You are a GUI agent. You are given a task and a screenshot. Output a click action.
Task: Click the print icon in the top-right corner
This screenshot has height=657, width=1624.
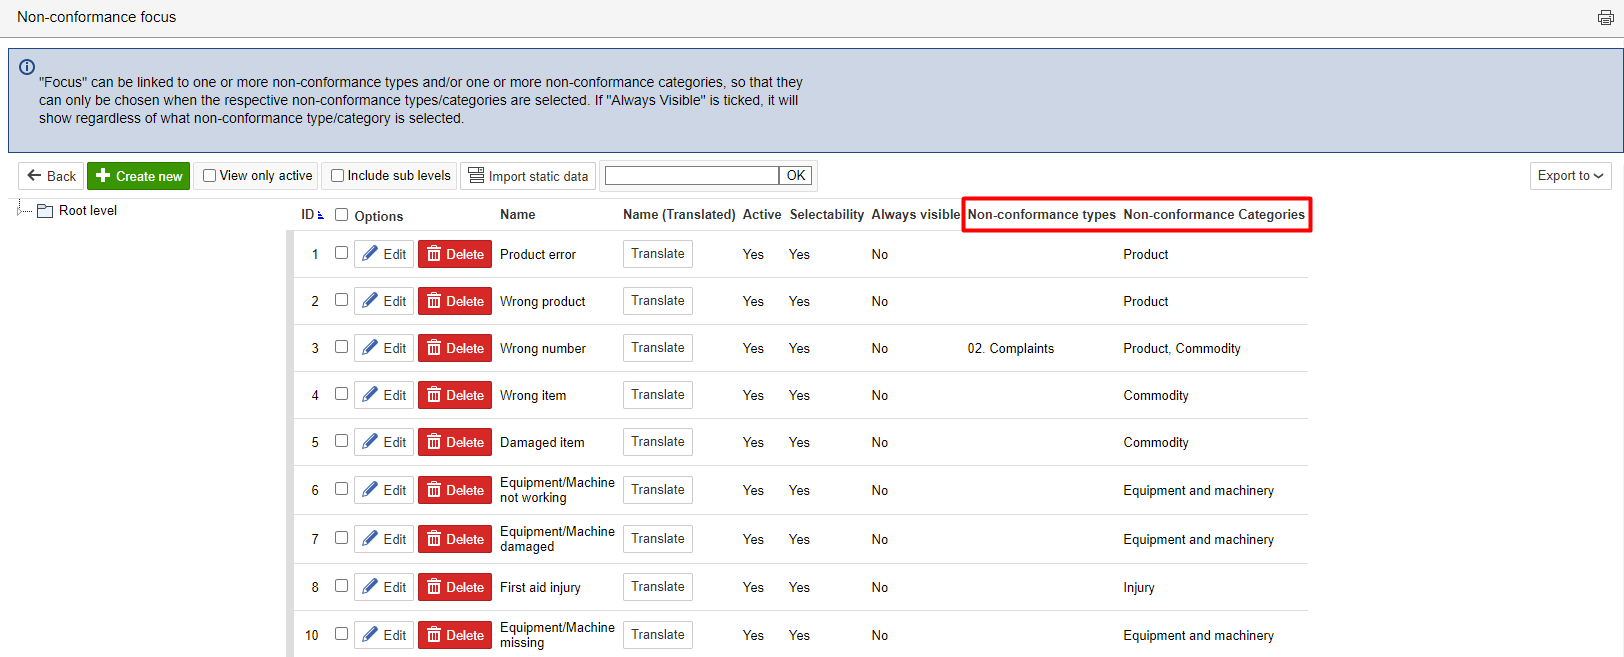point(1605,18)
